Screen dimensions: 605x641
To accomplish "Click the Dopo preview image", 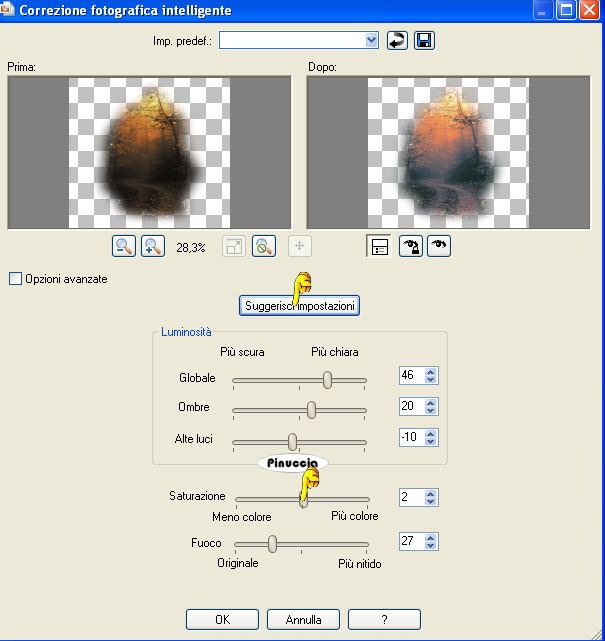I will click(448, 152).
